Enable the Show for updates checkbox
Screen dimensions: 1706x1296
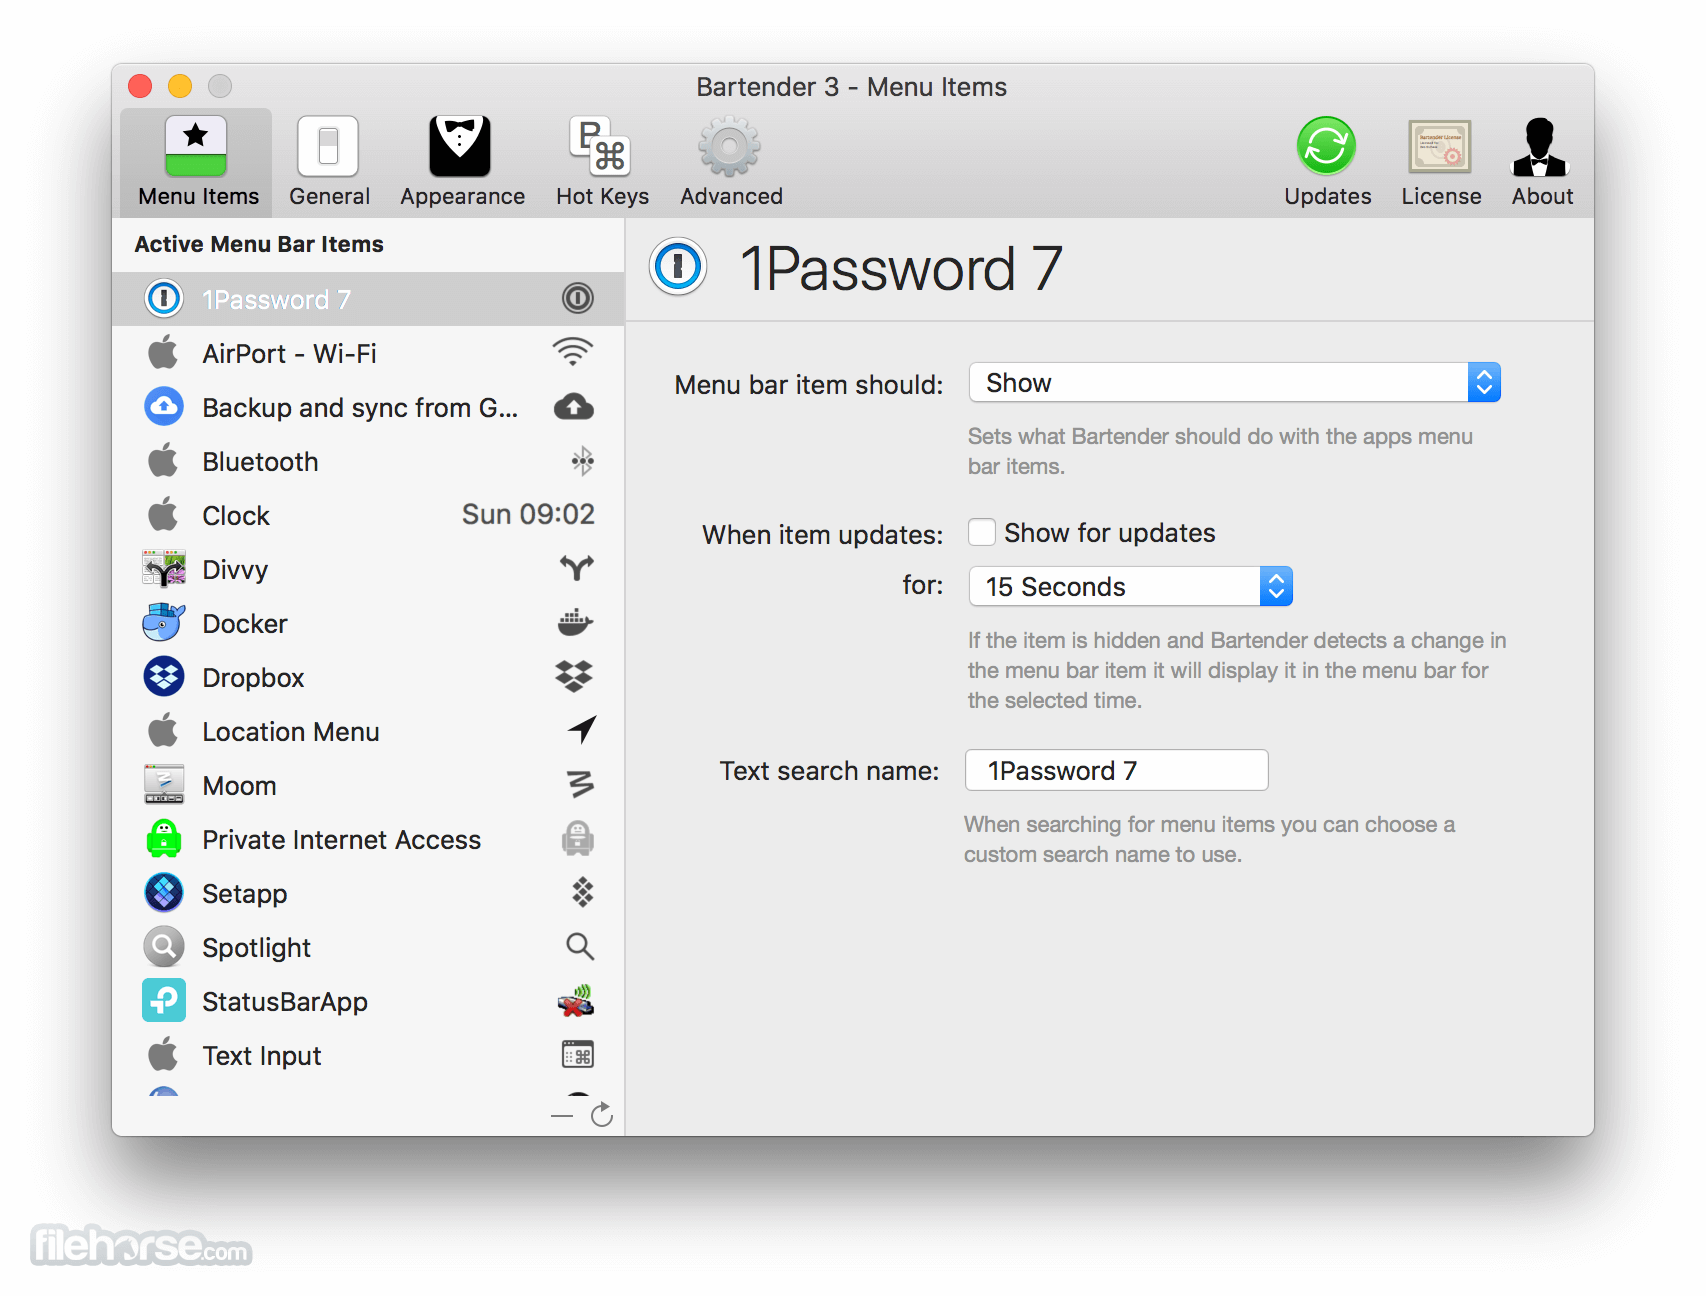[x=982, y=532]
